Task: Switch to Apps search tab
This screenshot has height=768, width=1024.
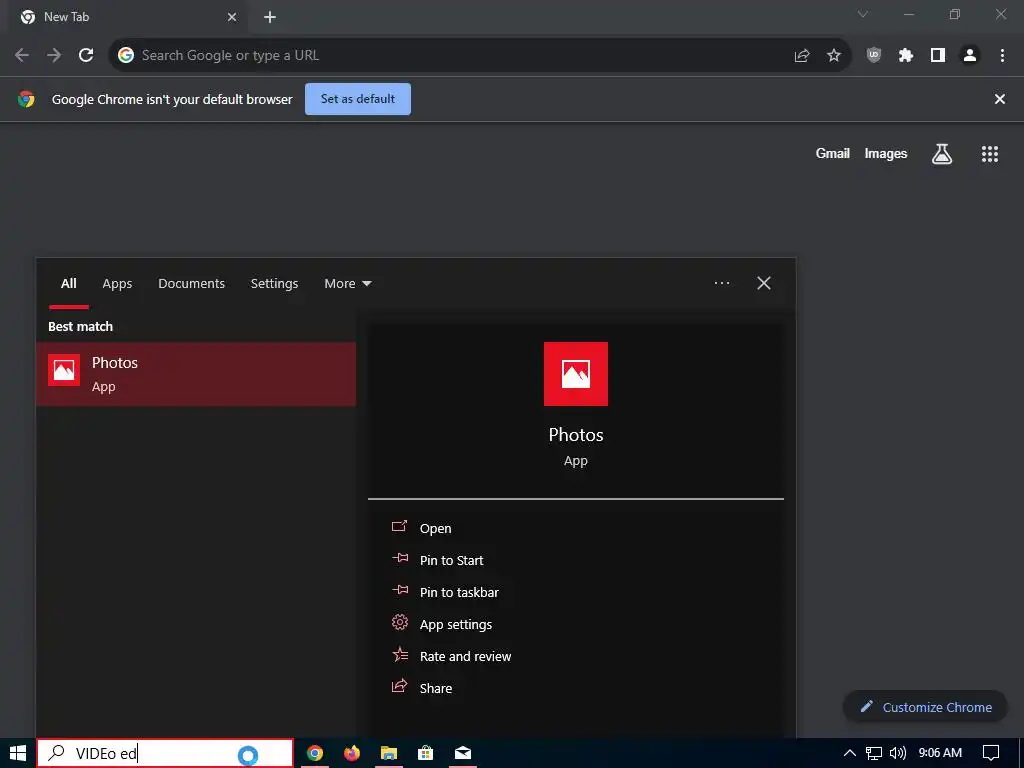Action: pyautogui.click(x=117, y=283)
